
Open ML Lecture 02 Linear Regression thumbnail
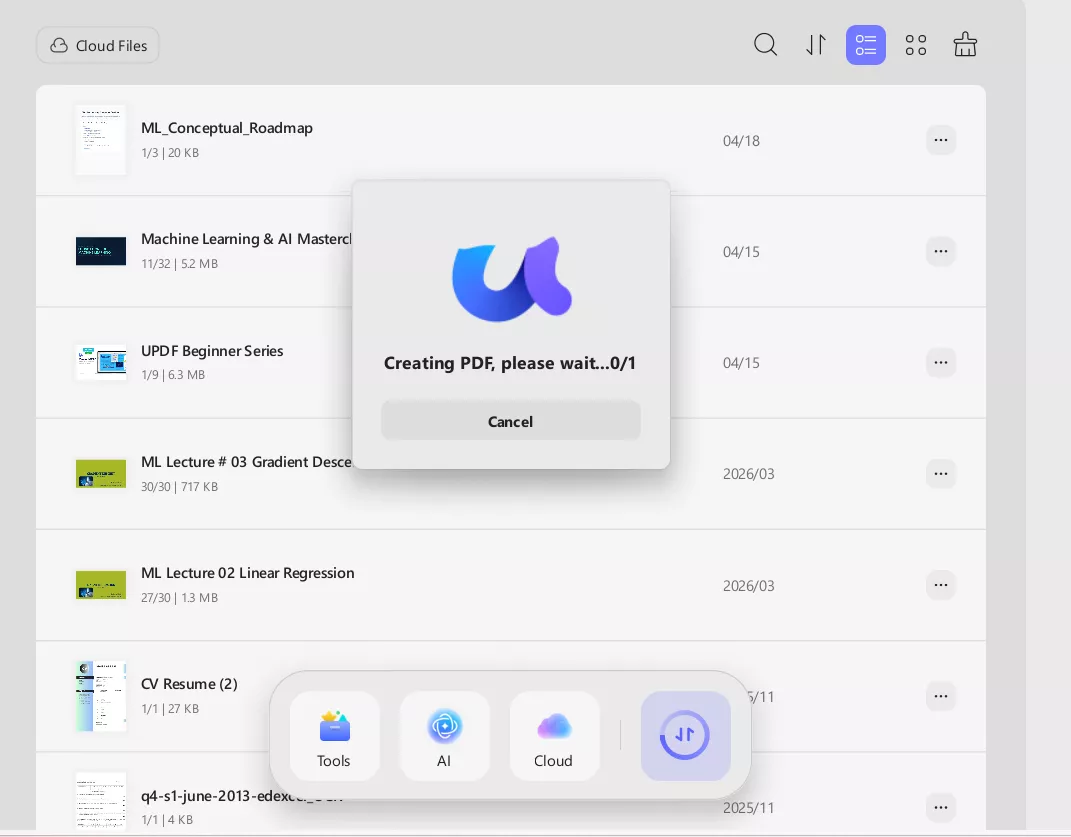pos(100,585)
